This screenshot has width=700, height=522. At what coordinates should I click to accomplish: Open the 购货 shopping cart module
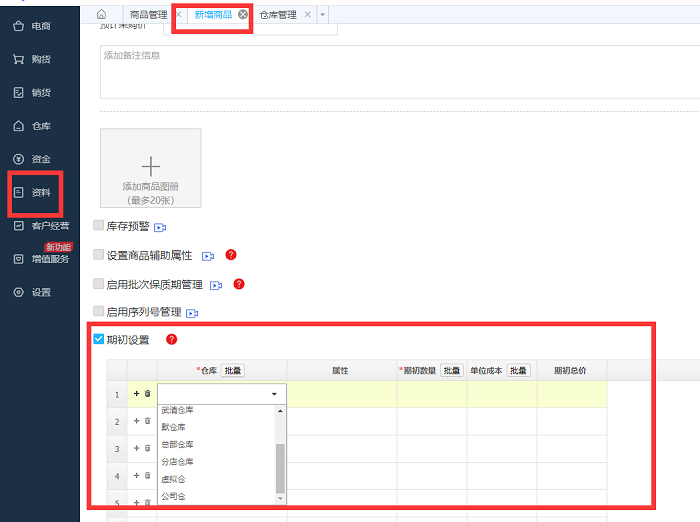click(39, 59)
